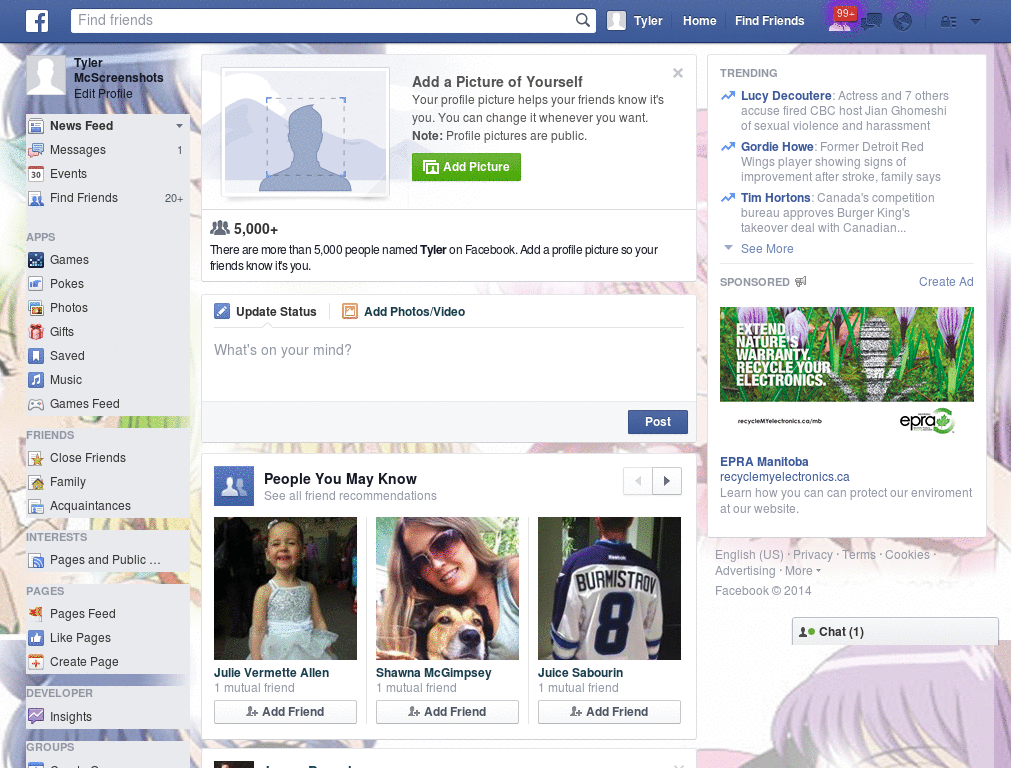Click the Messages icon in sidebar

point(36,150)
